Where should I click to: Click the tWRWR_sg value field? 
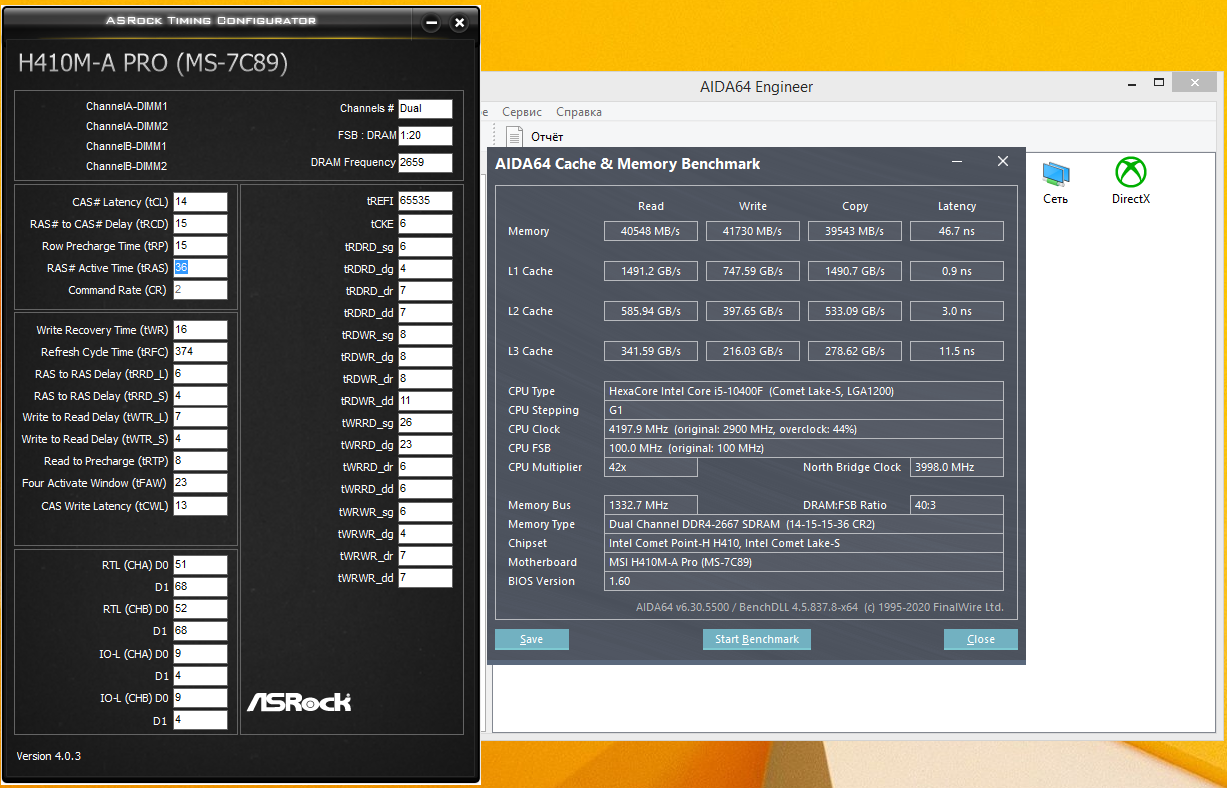[425, 511]
